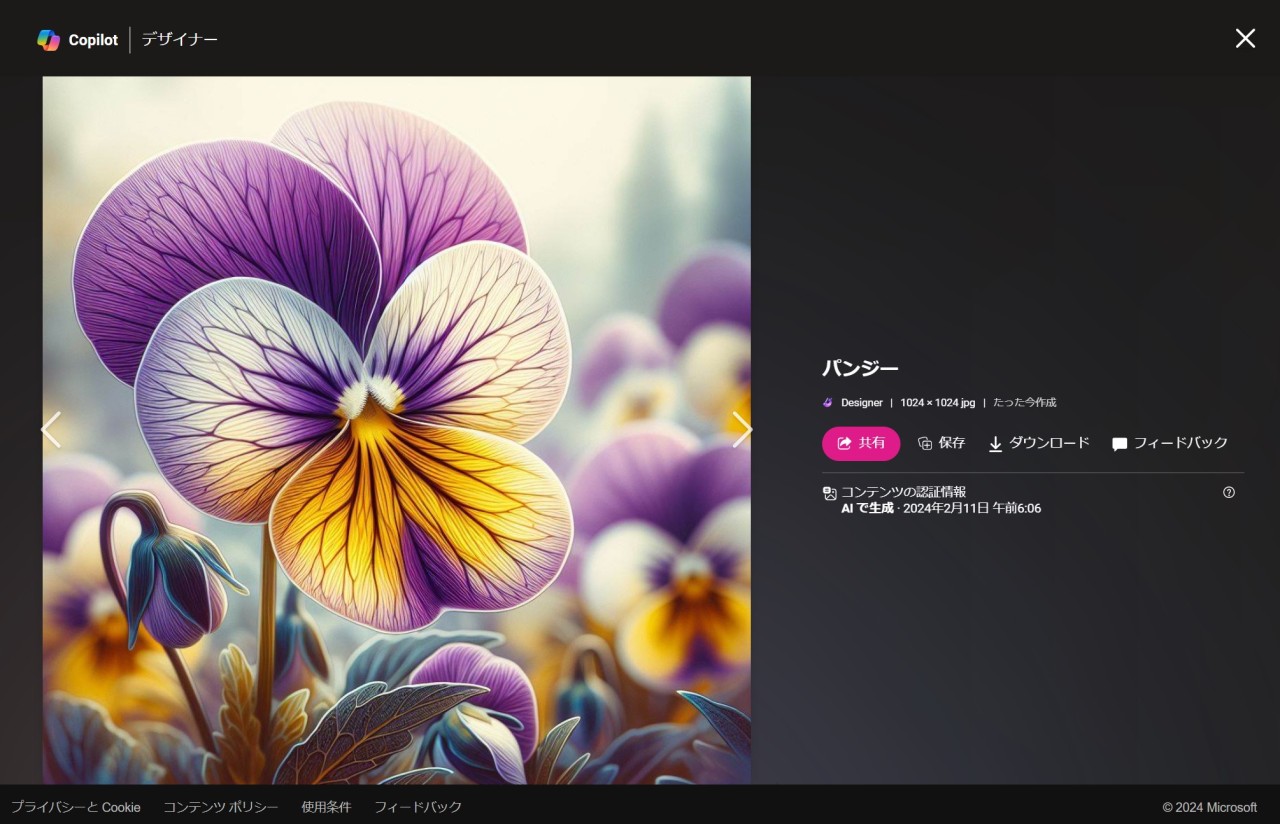Open 使用条件 terms footer link
The image size is (1280, 824).
click(x=326, y=807)
